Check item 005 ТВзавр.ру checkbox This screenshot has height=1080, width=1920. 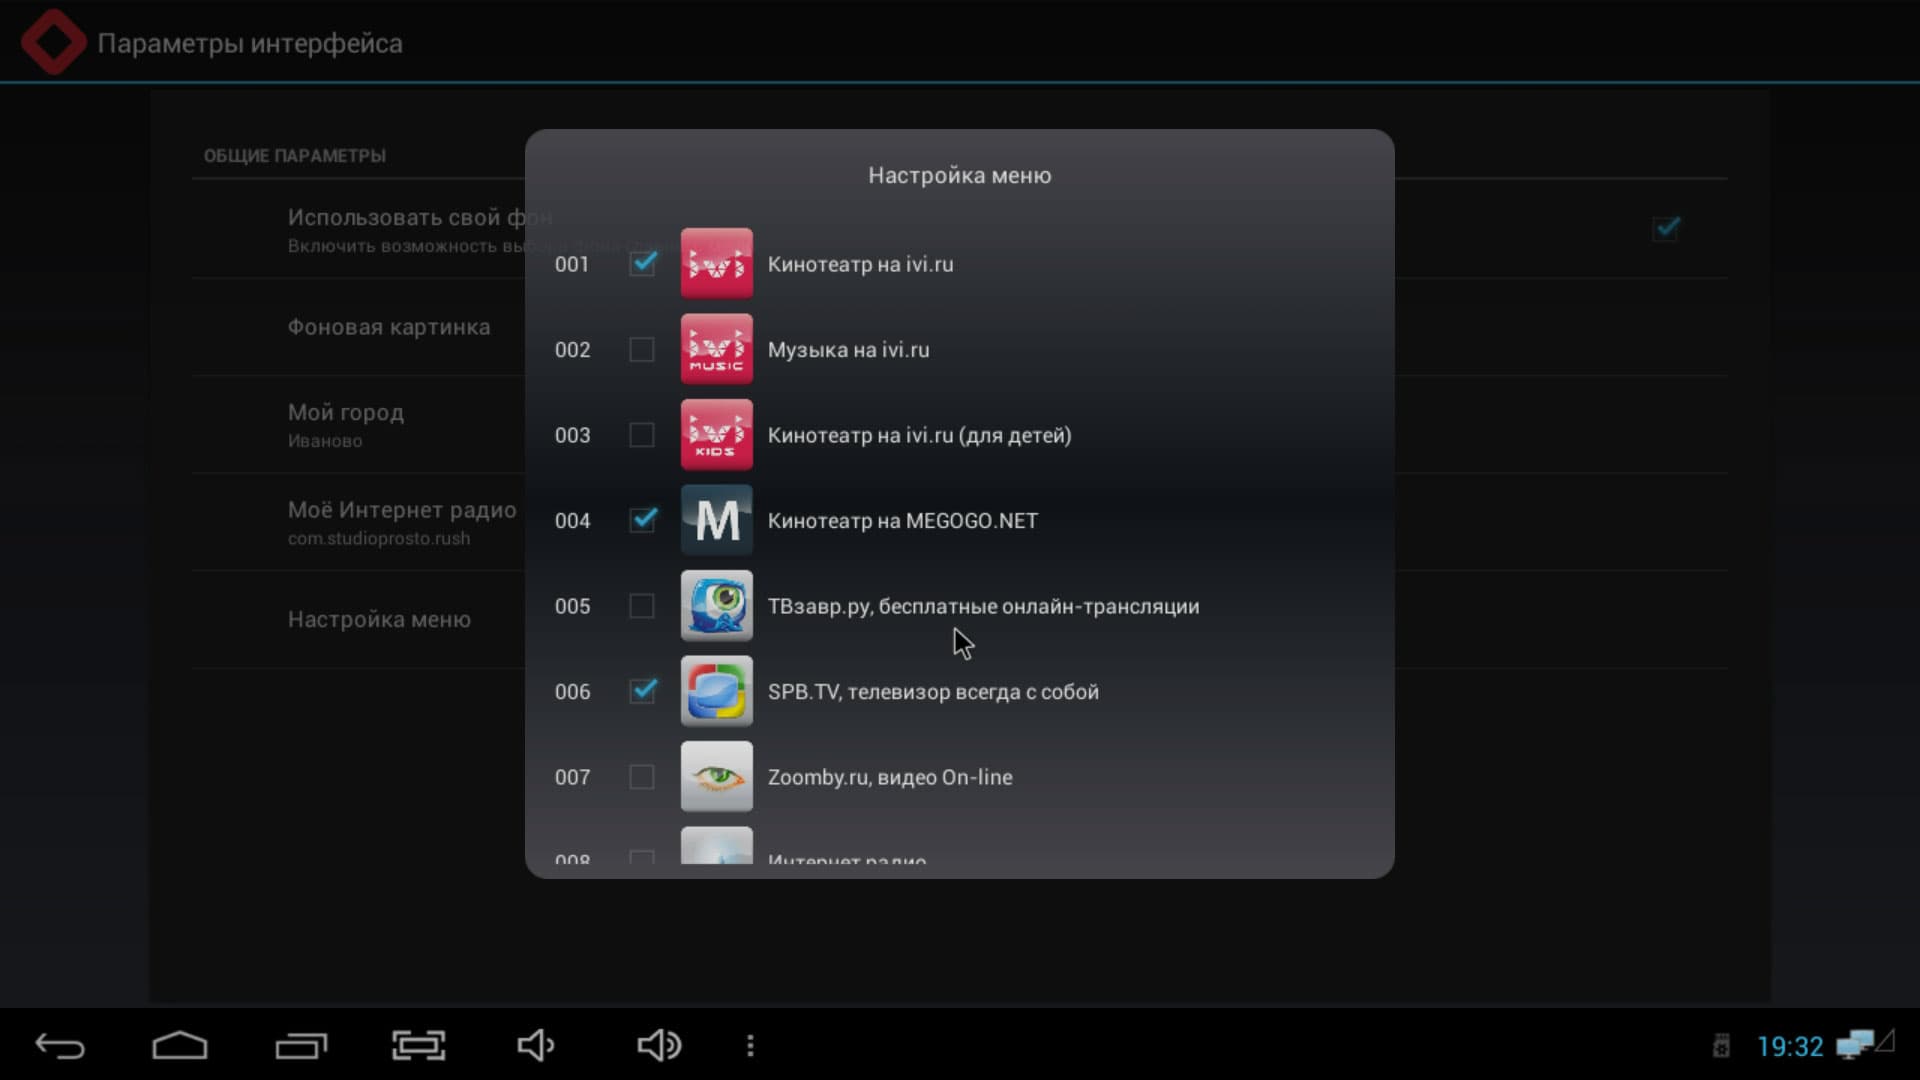pos(642,606)
